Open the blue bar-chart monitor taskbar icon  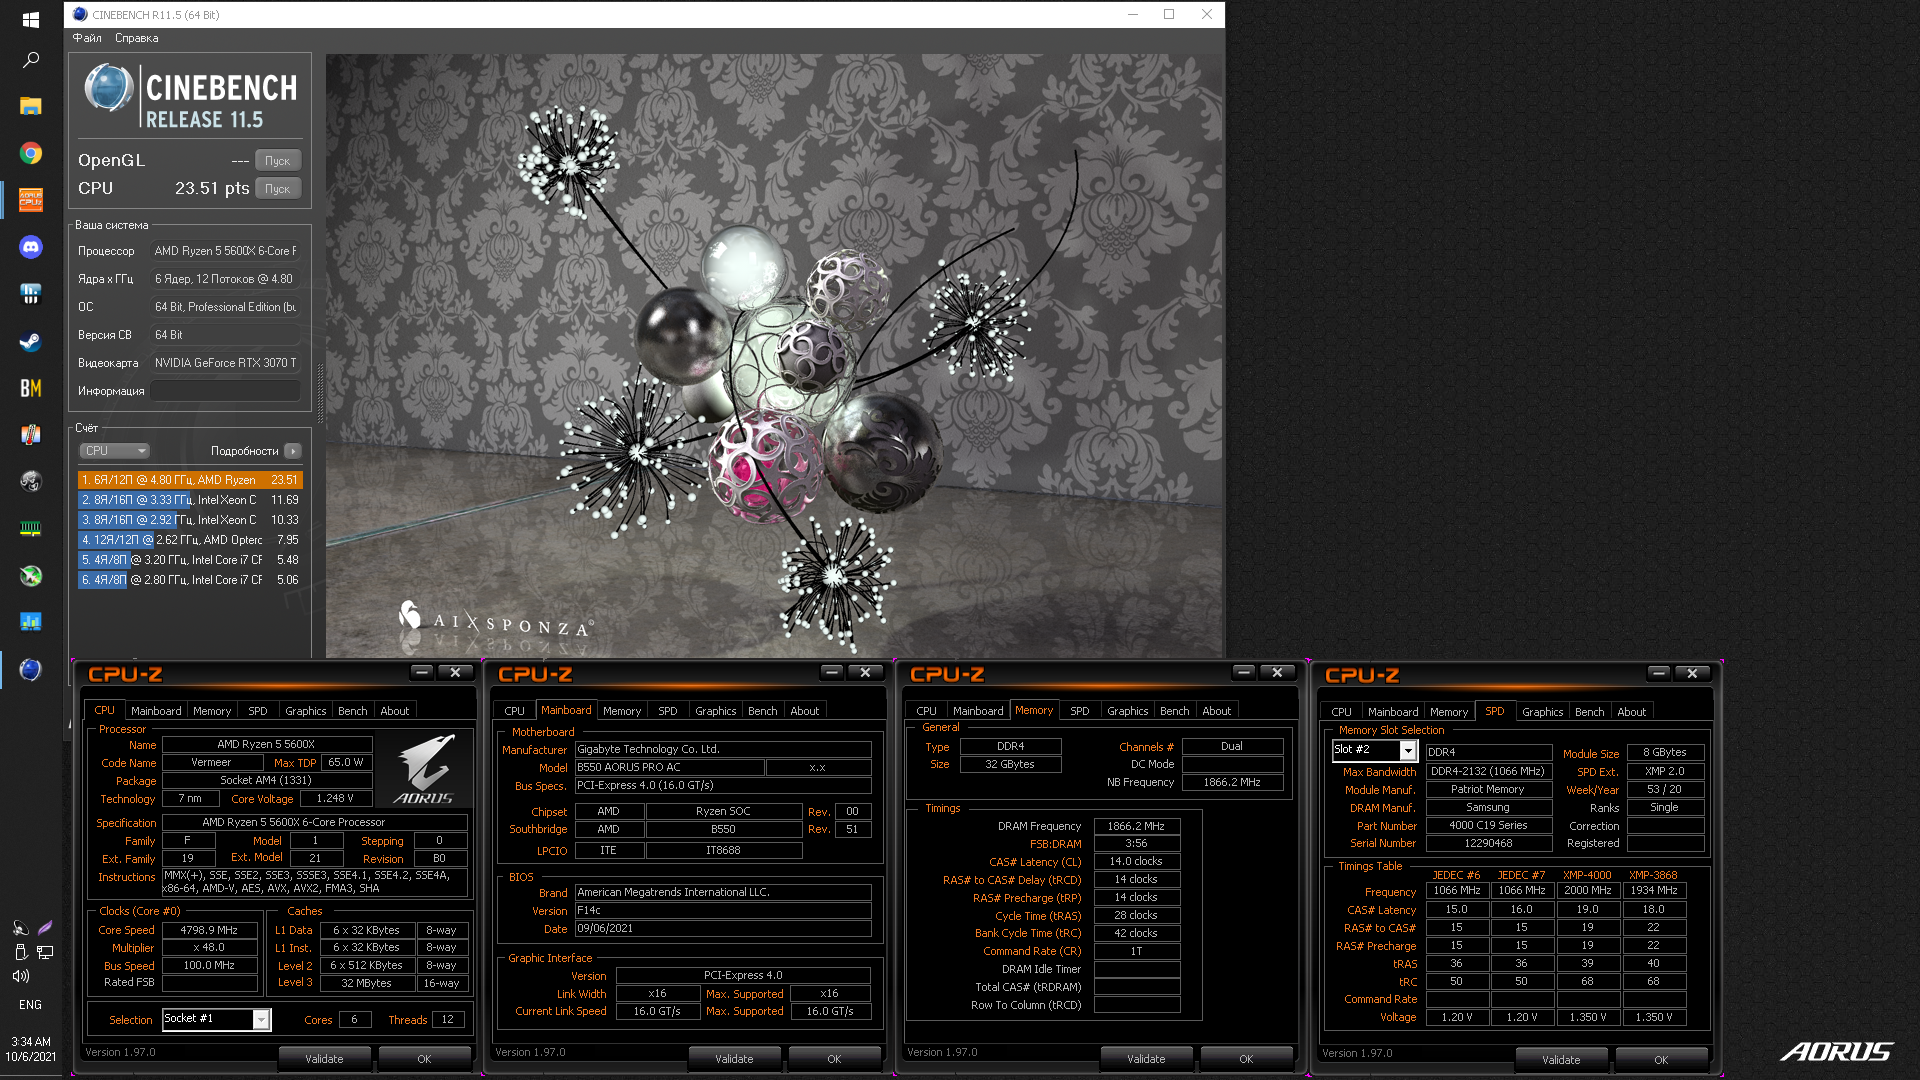click(x=30, y=622)
